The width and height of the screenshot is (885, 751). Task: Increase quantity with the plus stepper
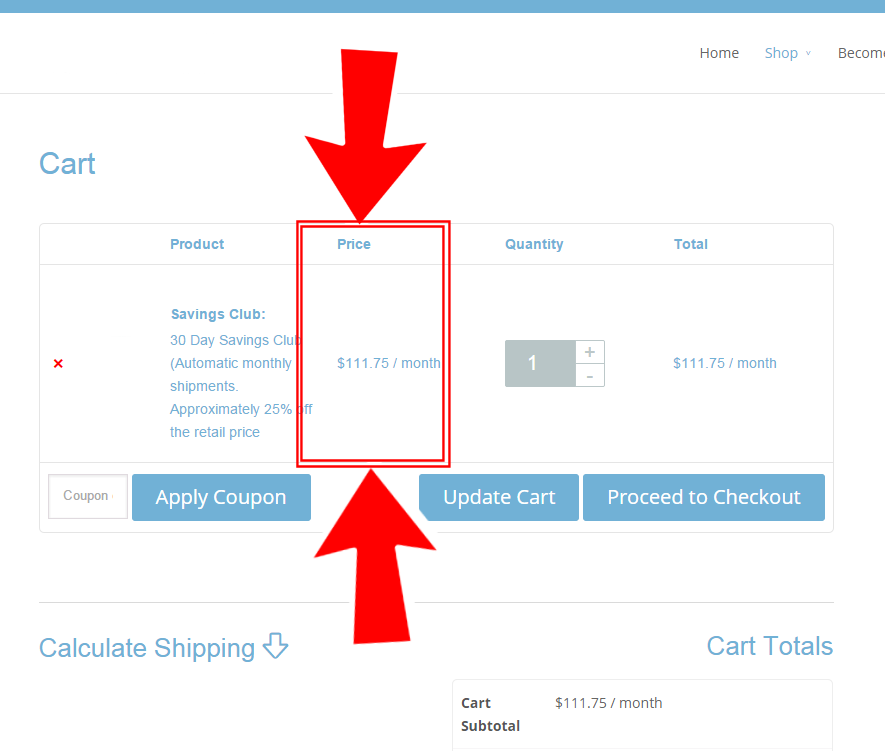[590, 352]
